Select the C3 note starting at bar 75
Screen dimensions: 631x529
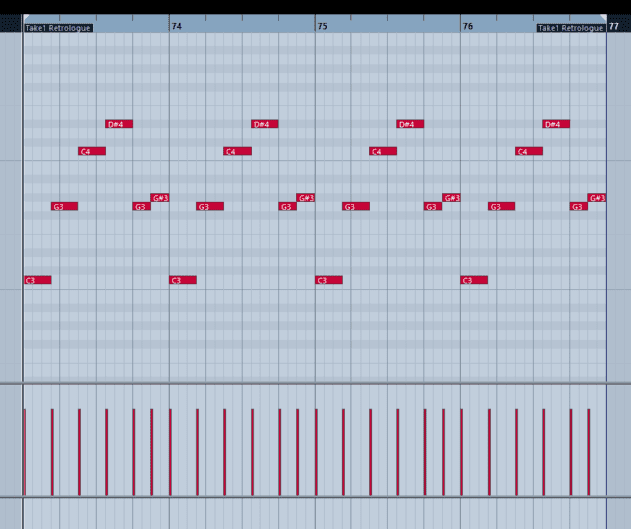pos(329,280)
